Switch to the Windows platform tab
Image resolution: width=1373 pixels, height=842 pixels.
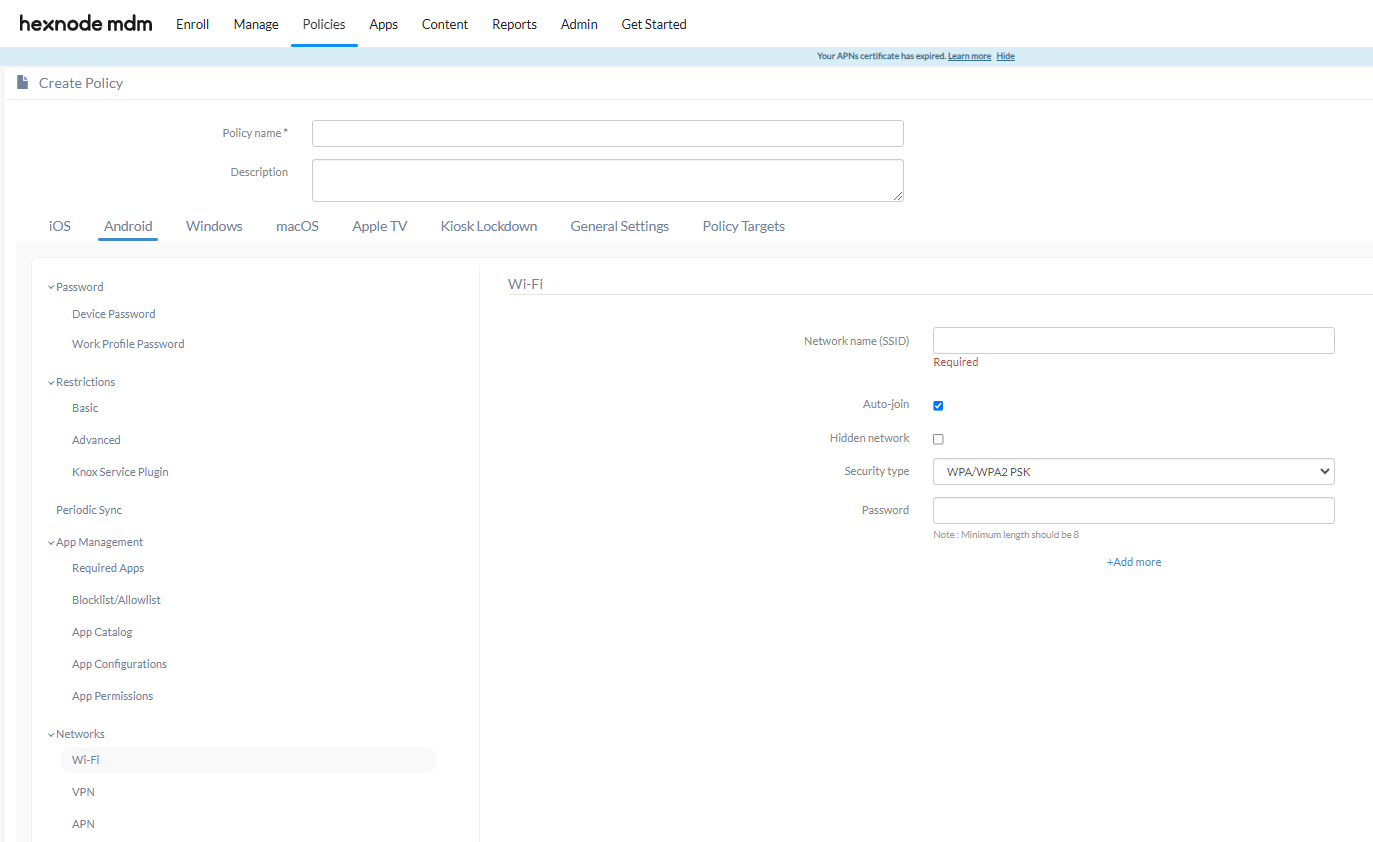click(214, 226)
